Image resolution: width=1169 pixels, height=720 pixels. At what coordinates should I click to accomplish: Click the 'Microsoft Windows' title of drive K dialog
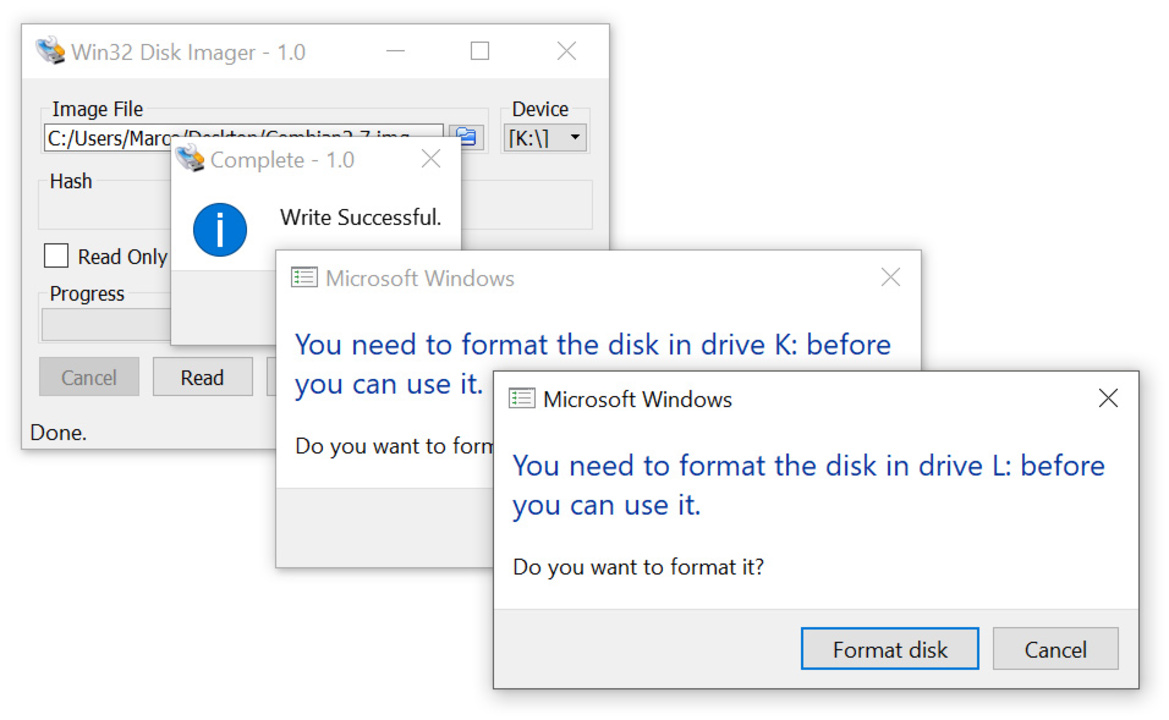tap(420, 278)
